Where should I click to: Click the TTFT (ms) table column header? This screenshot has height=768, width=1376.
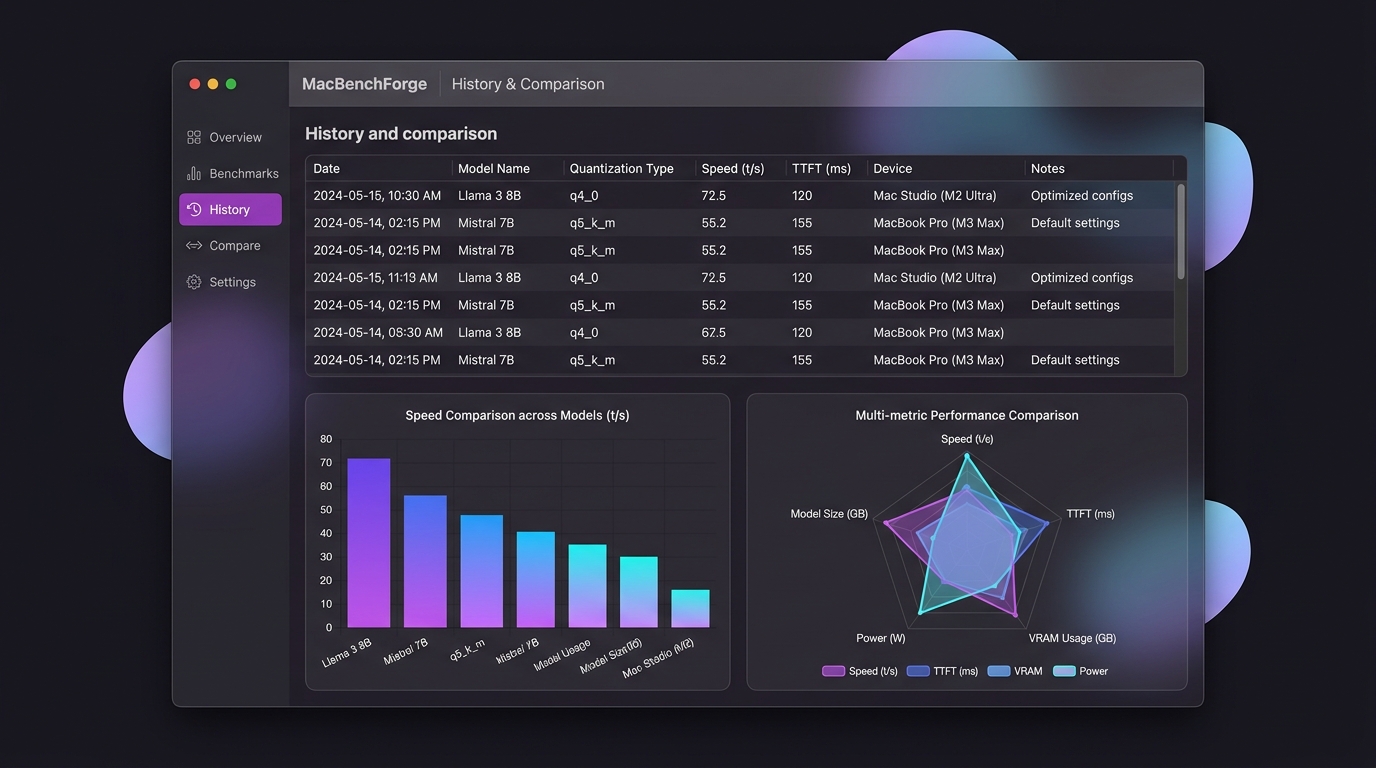click(x=821, y=168)
